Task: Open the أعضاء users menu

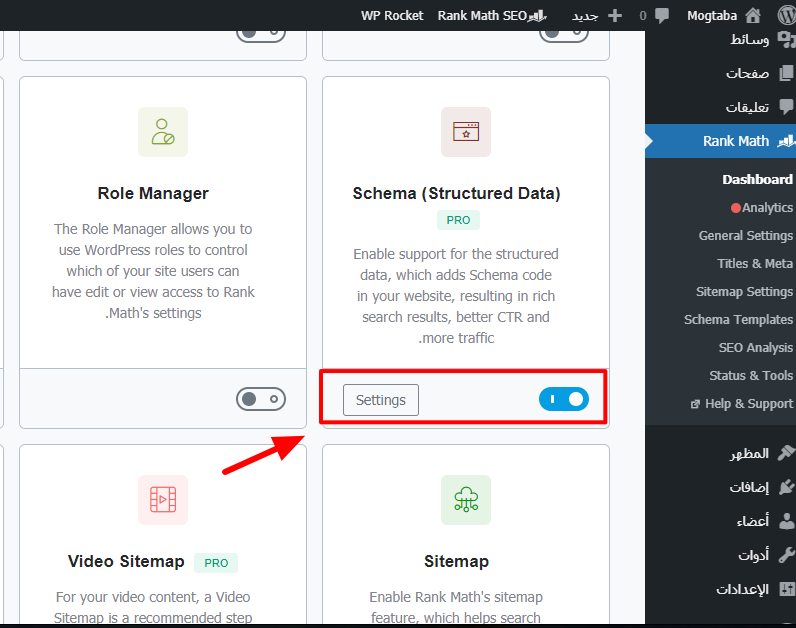Action: [x=753, y=521]
